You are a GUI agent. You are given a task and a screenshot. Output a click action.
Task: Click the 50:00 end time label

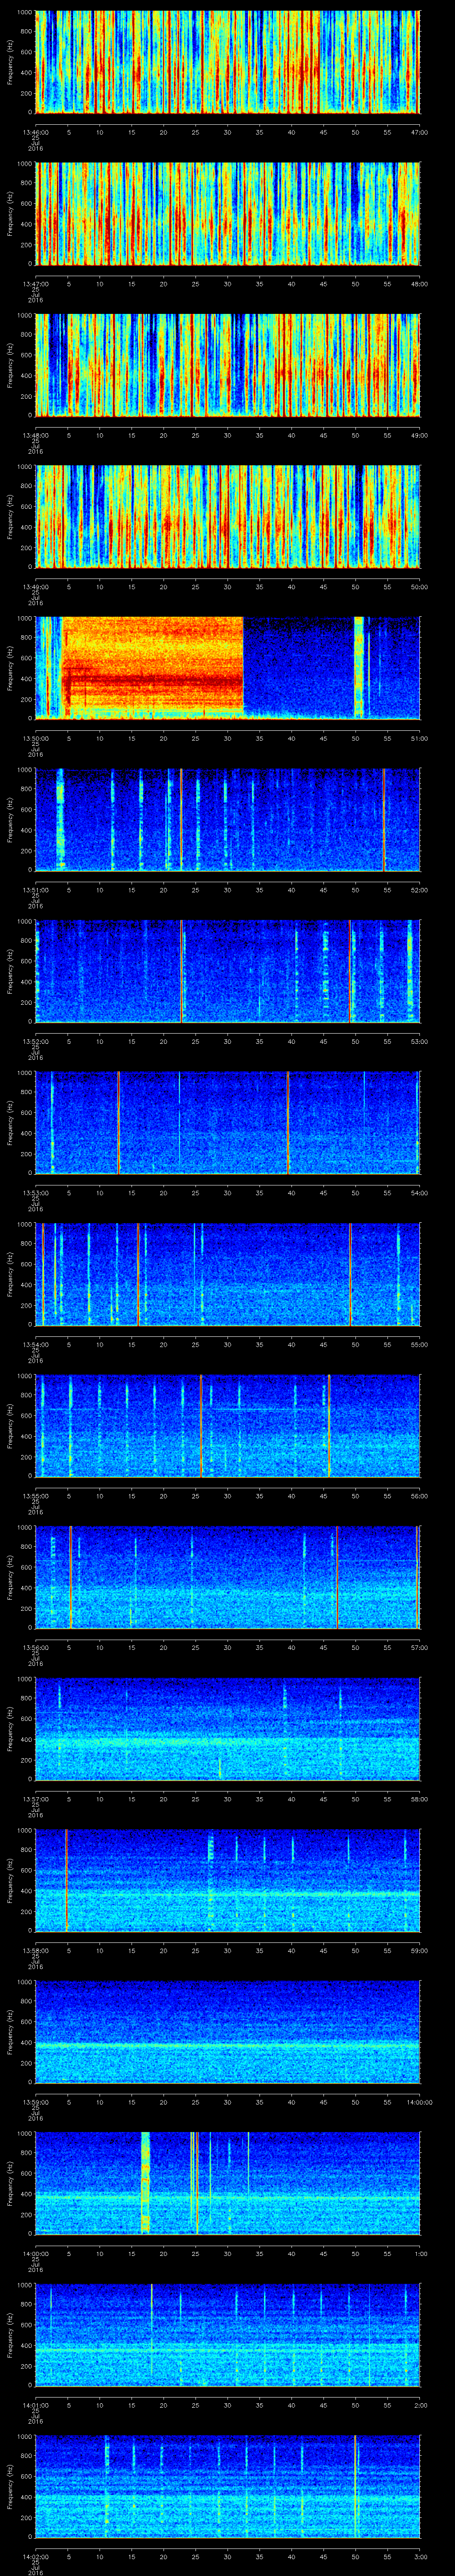pyautogui.click(x=419, y=587)
